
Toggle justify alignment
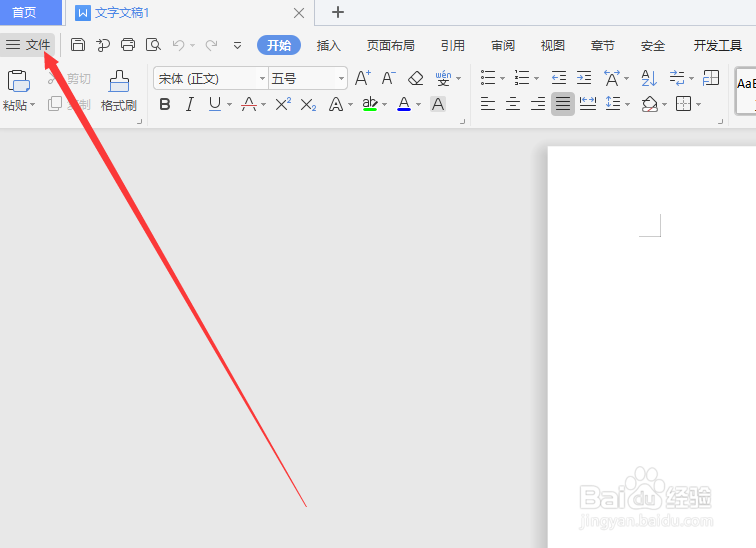(x=563, y=104)
